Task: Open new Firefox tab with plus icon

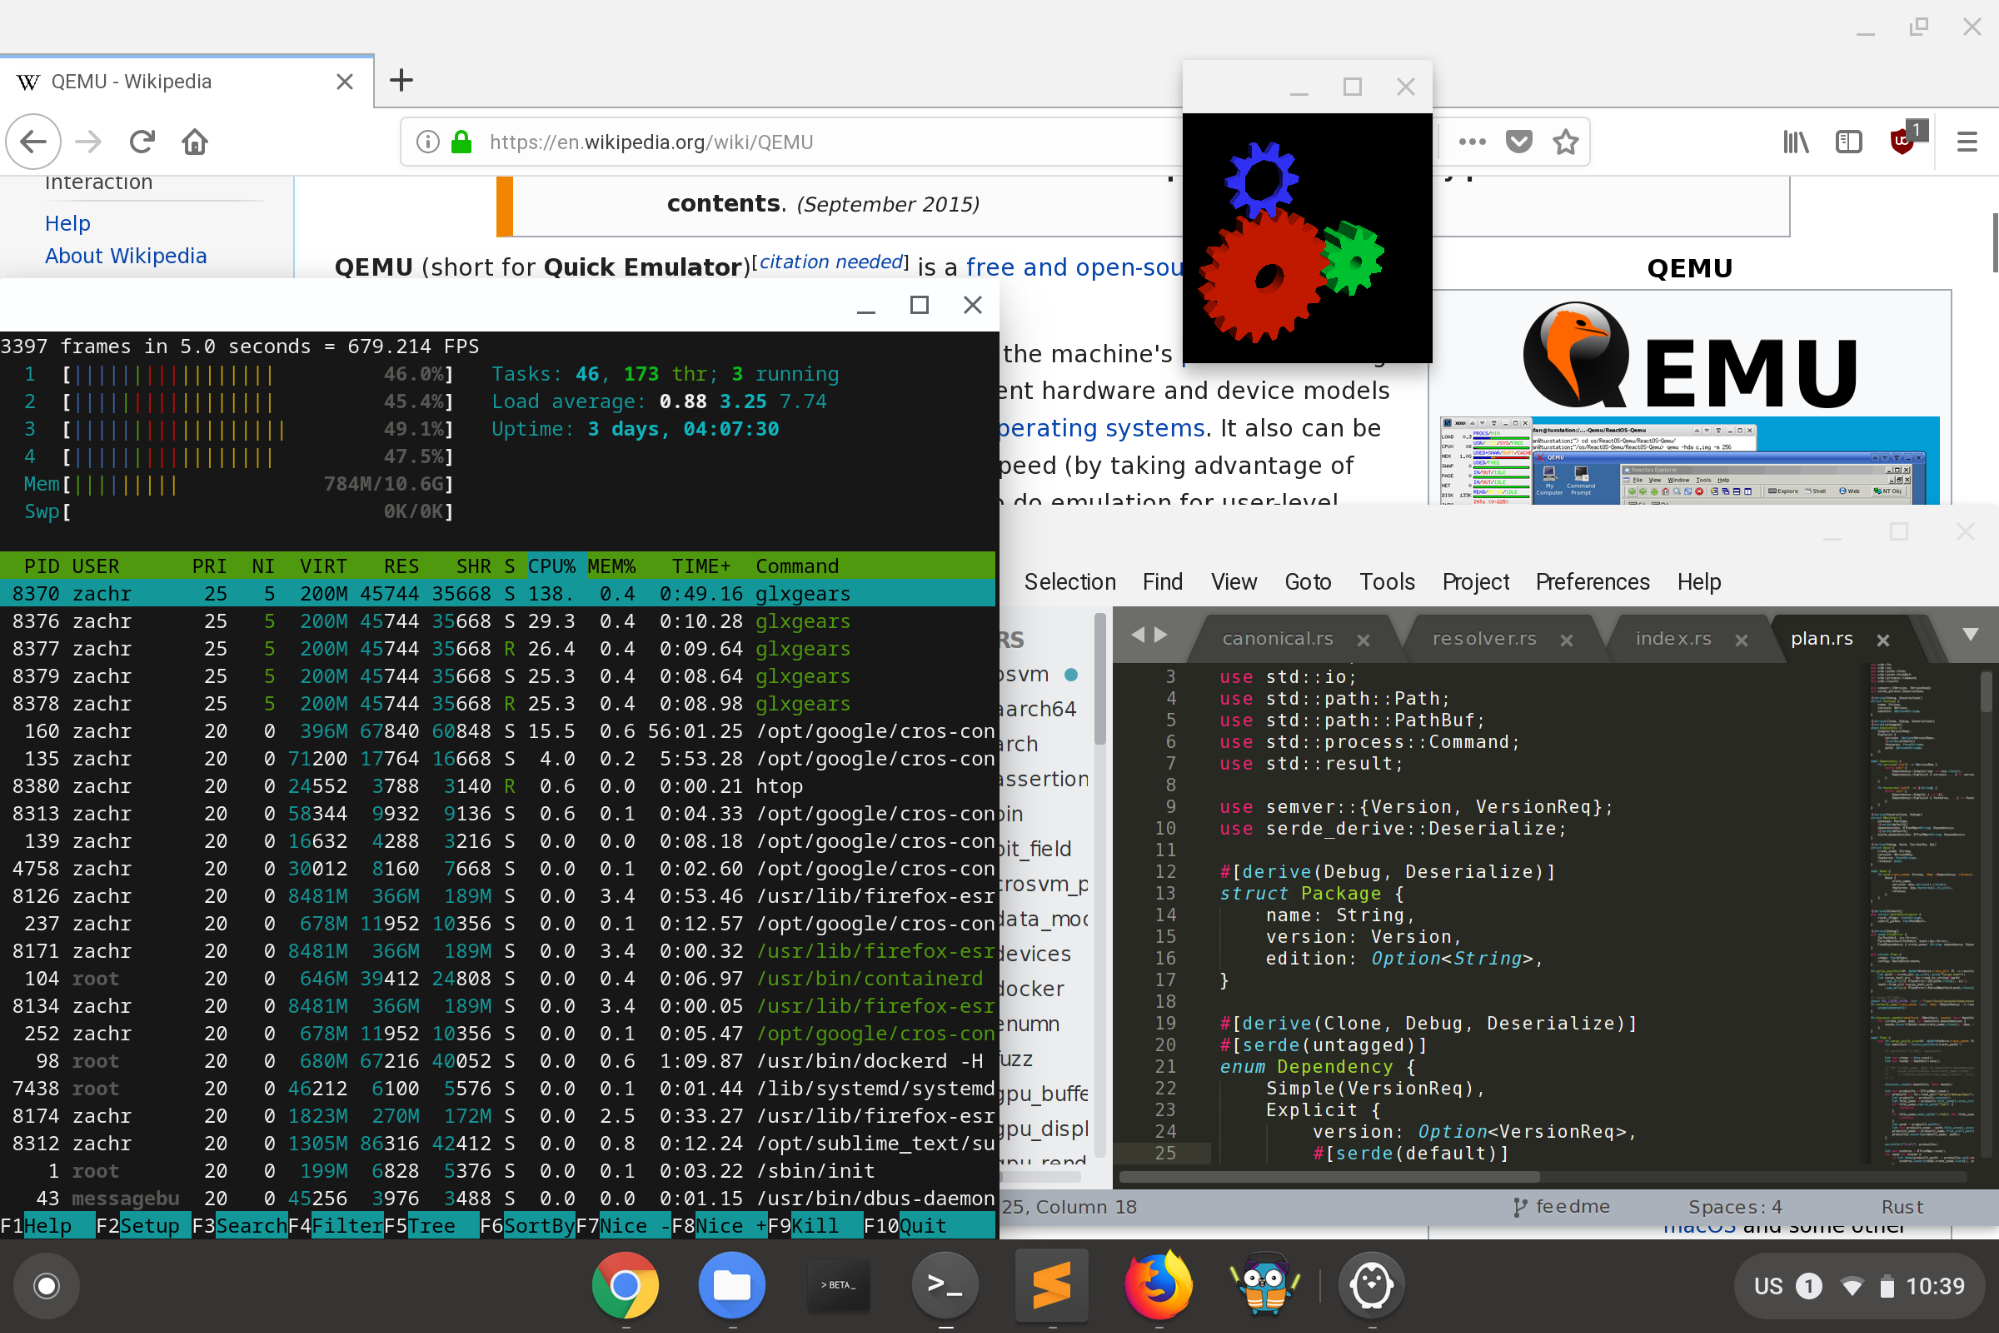Action: tap(401, 80)
